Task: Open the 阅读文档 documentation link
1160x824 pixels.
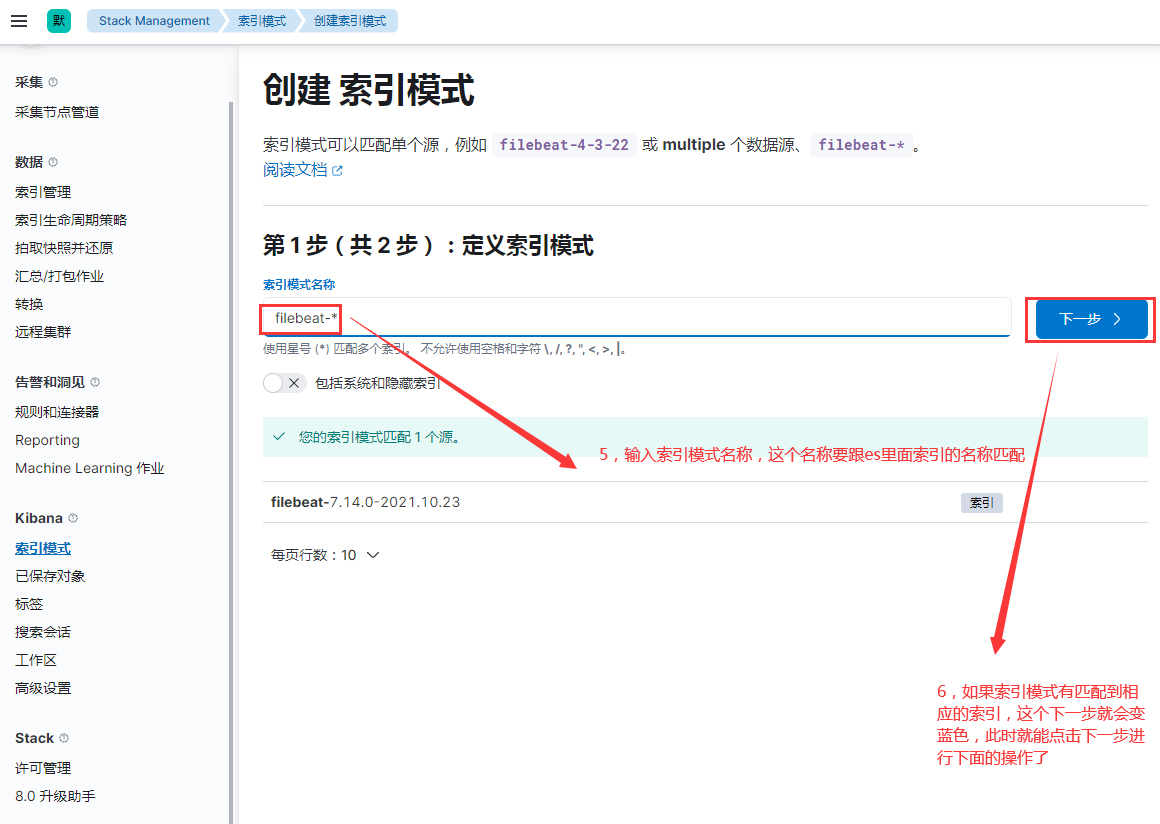Action: (x=296, y=170)
